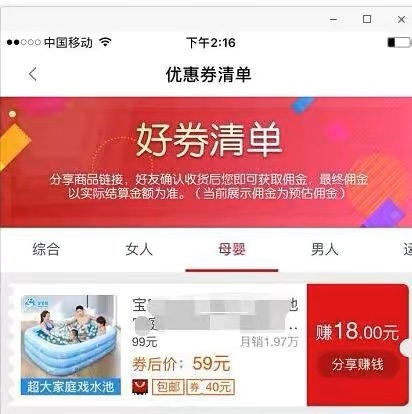The image size is (412, 414).
Task: Click the 好券清单 promotional banner
Action: coord(206,162)
